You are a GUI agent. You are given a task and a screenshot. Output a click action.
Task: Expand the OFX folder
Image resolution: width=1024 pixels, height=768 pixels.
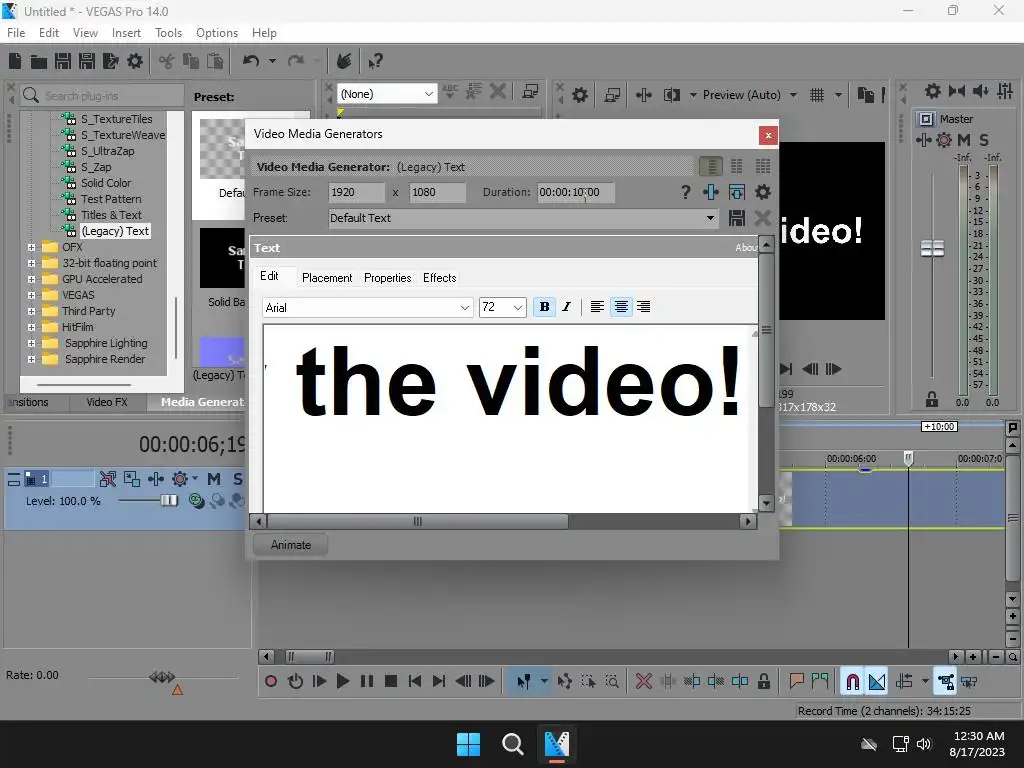(x=31, y=247)
